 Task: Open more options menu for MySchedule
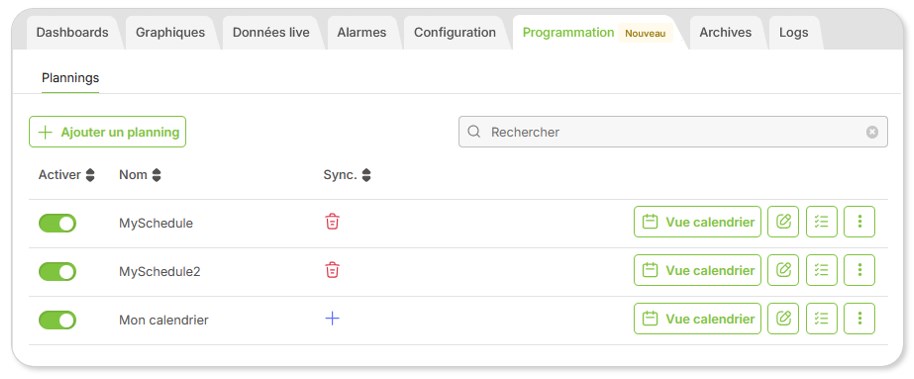click(x=859, y=222)
